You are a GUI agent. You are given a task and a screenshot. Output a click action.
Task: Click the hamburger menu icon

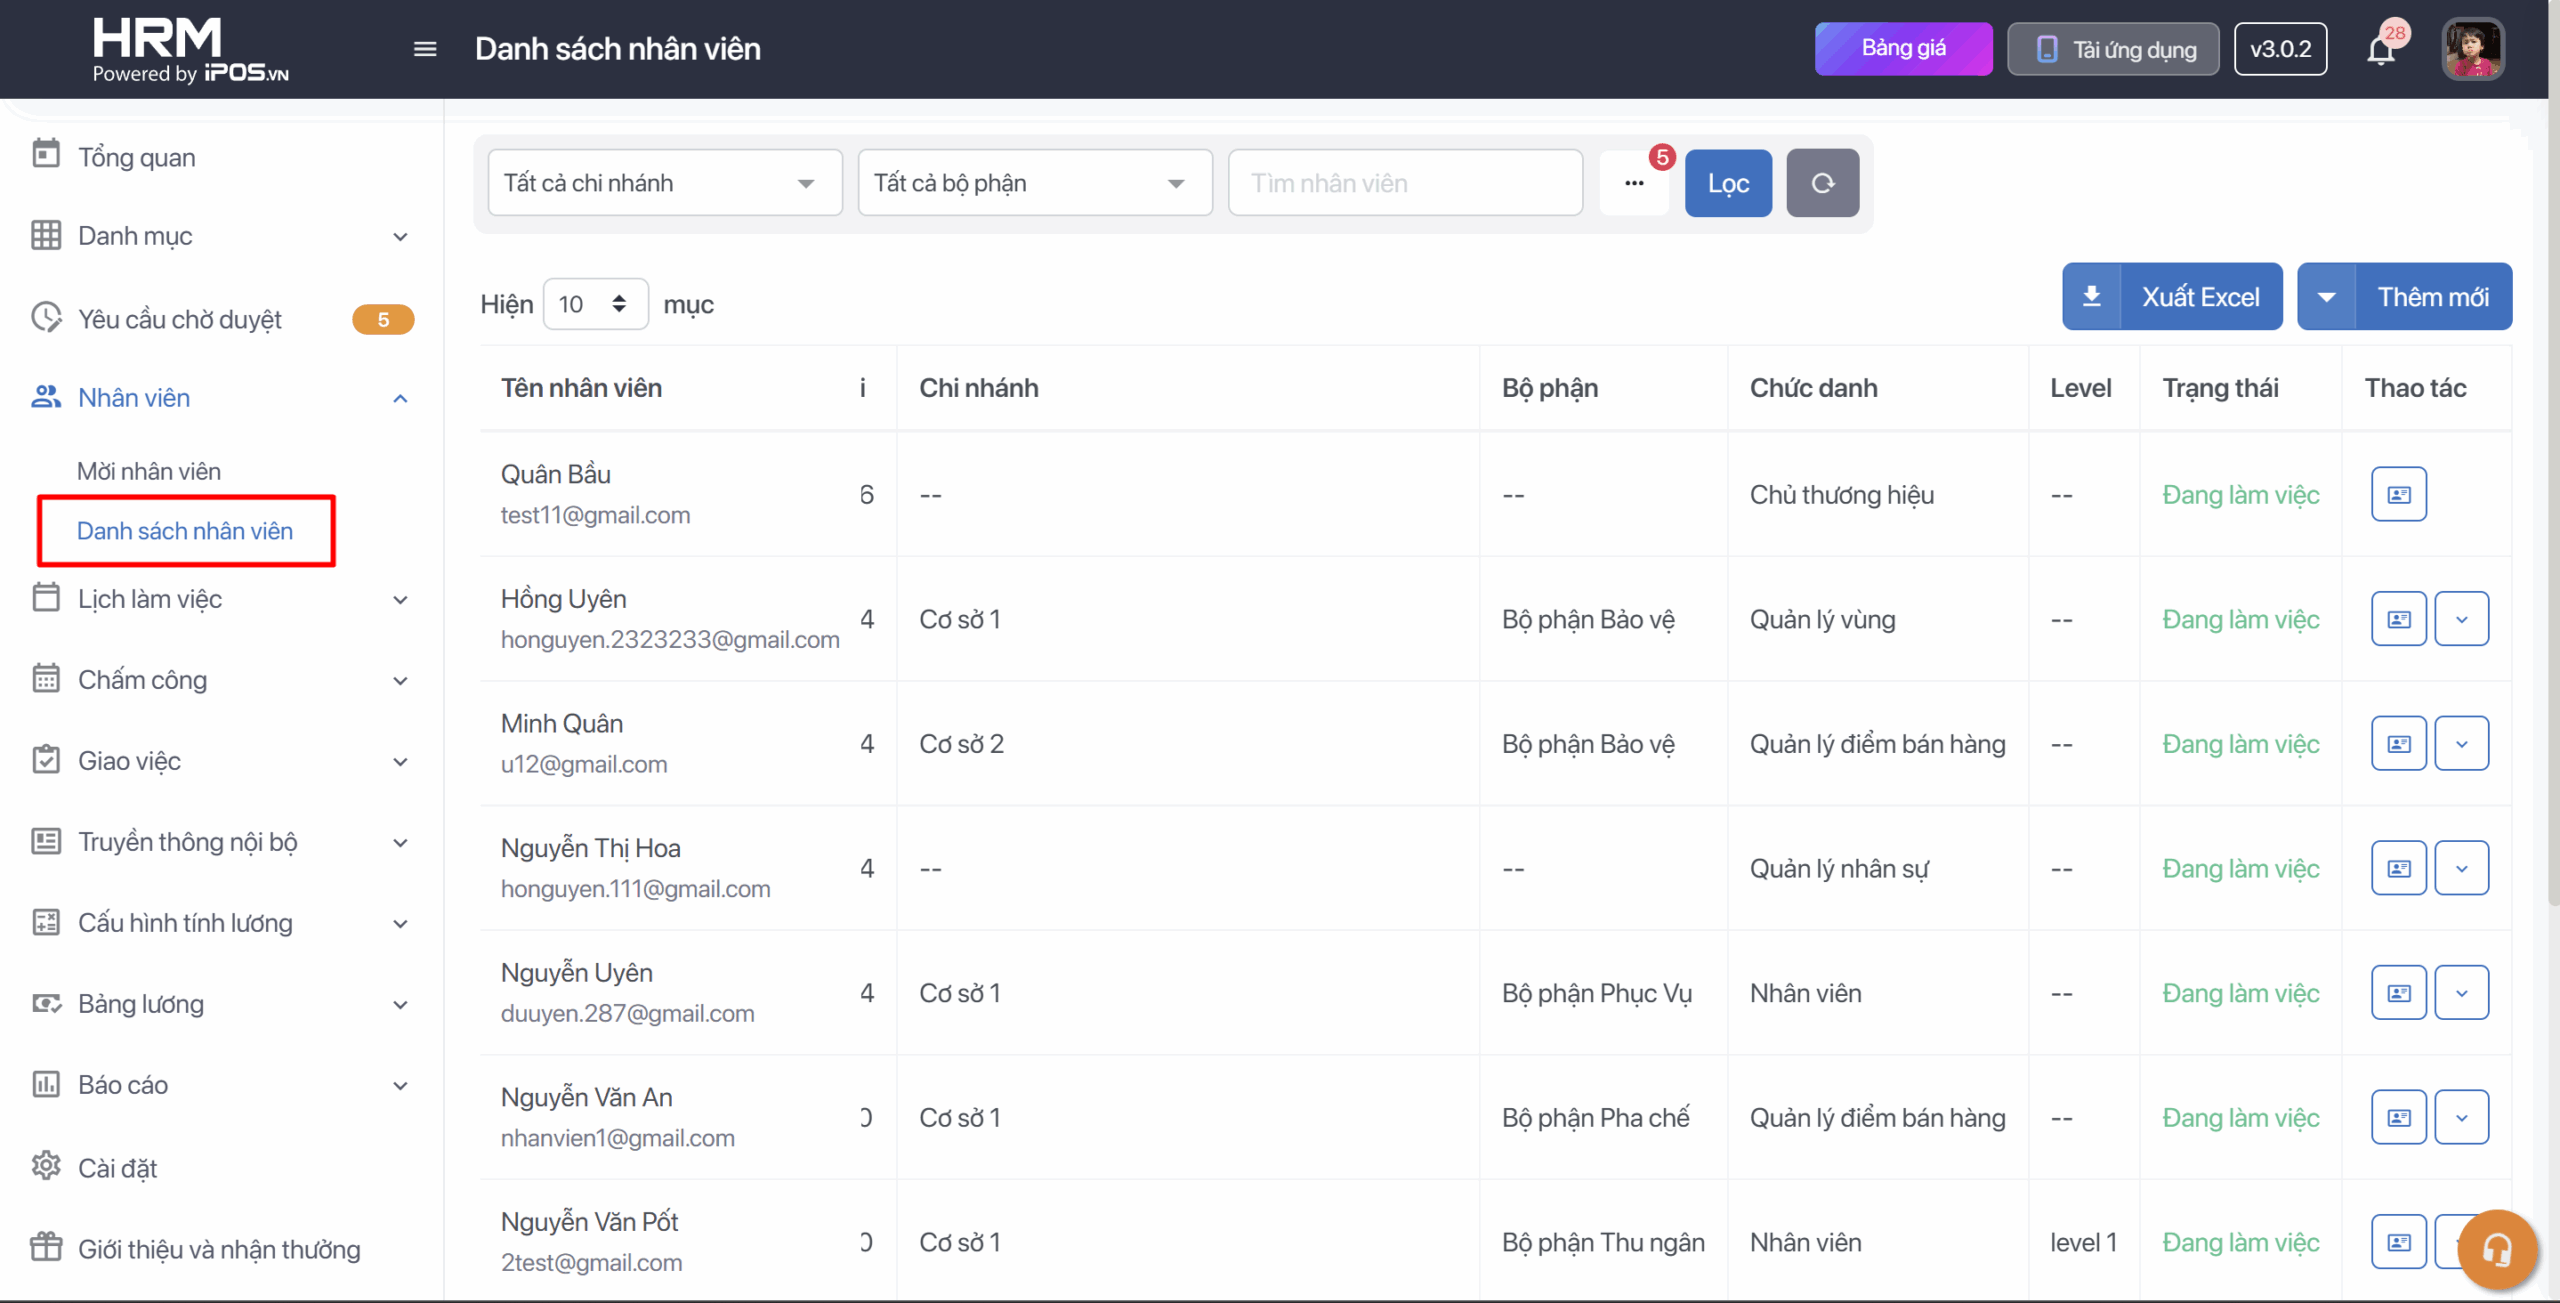[x=425, y=49]
